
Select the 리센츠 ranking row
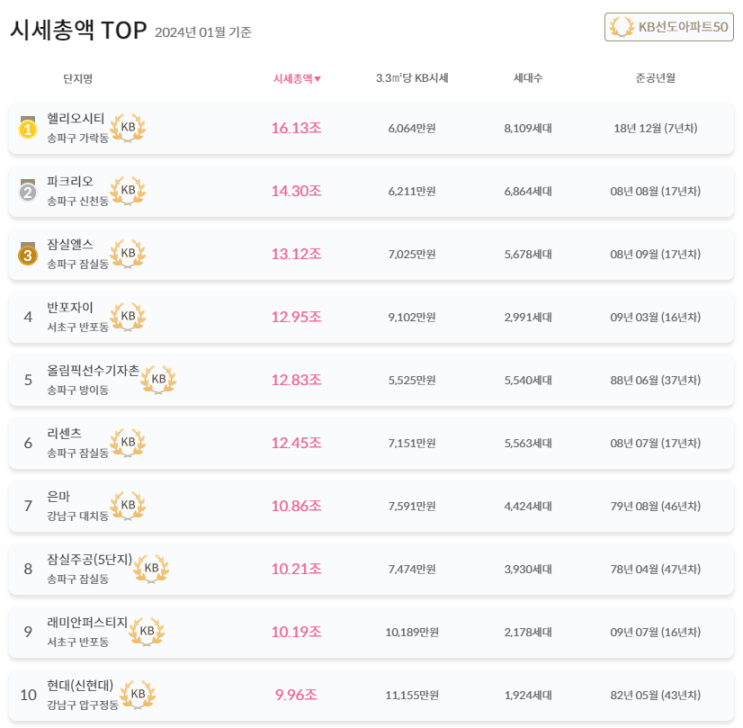[371, 443]
